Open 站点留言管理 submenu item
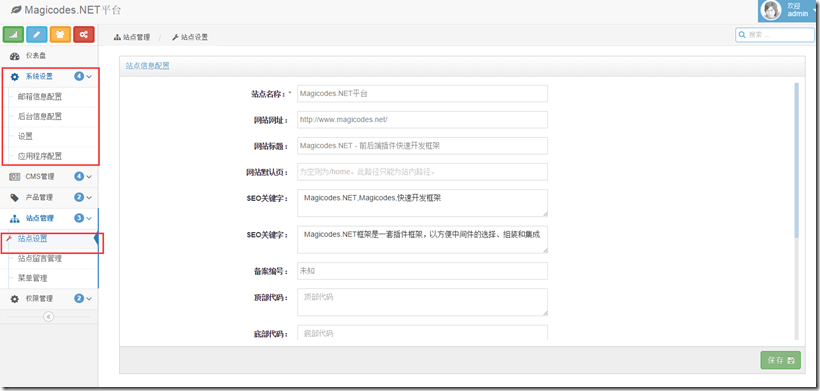820x391 pixels. pyautogui.click(x=40, y=259)
